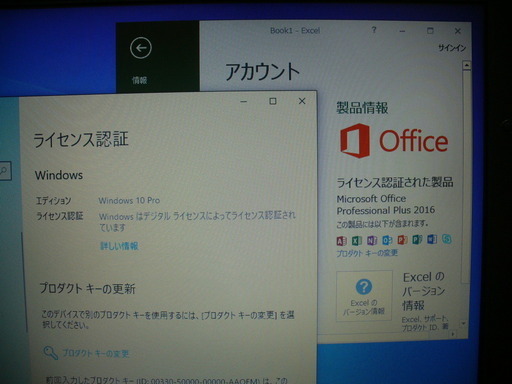
Task: Minimize the Settings activation window
Action: [244, 101]
